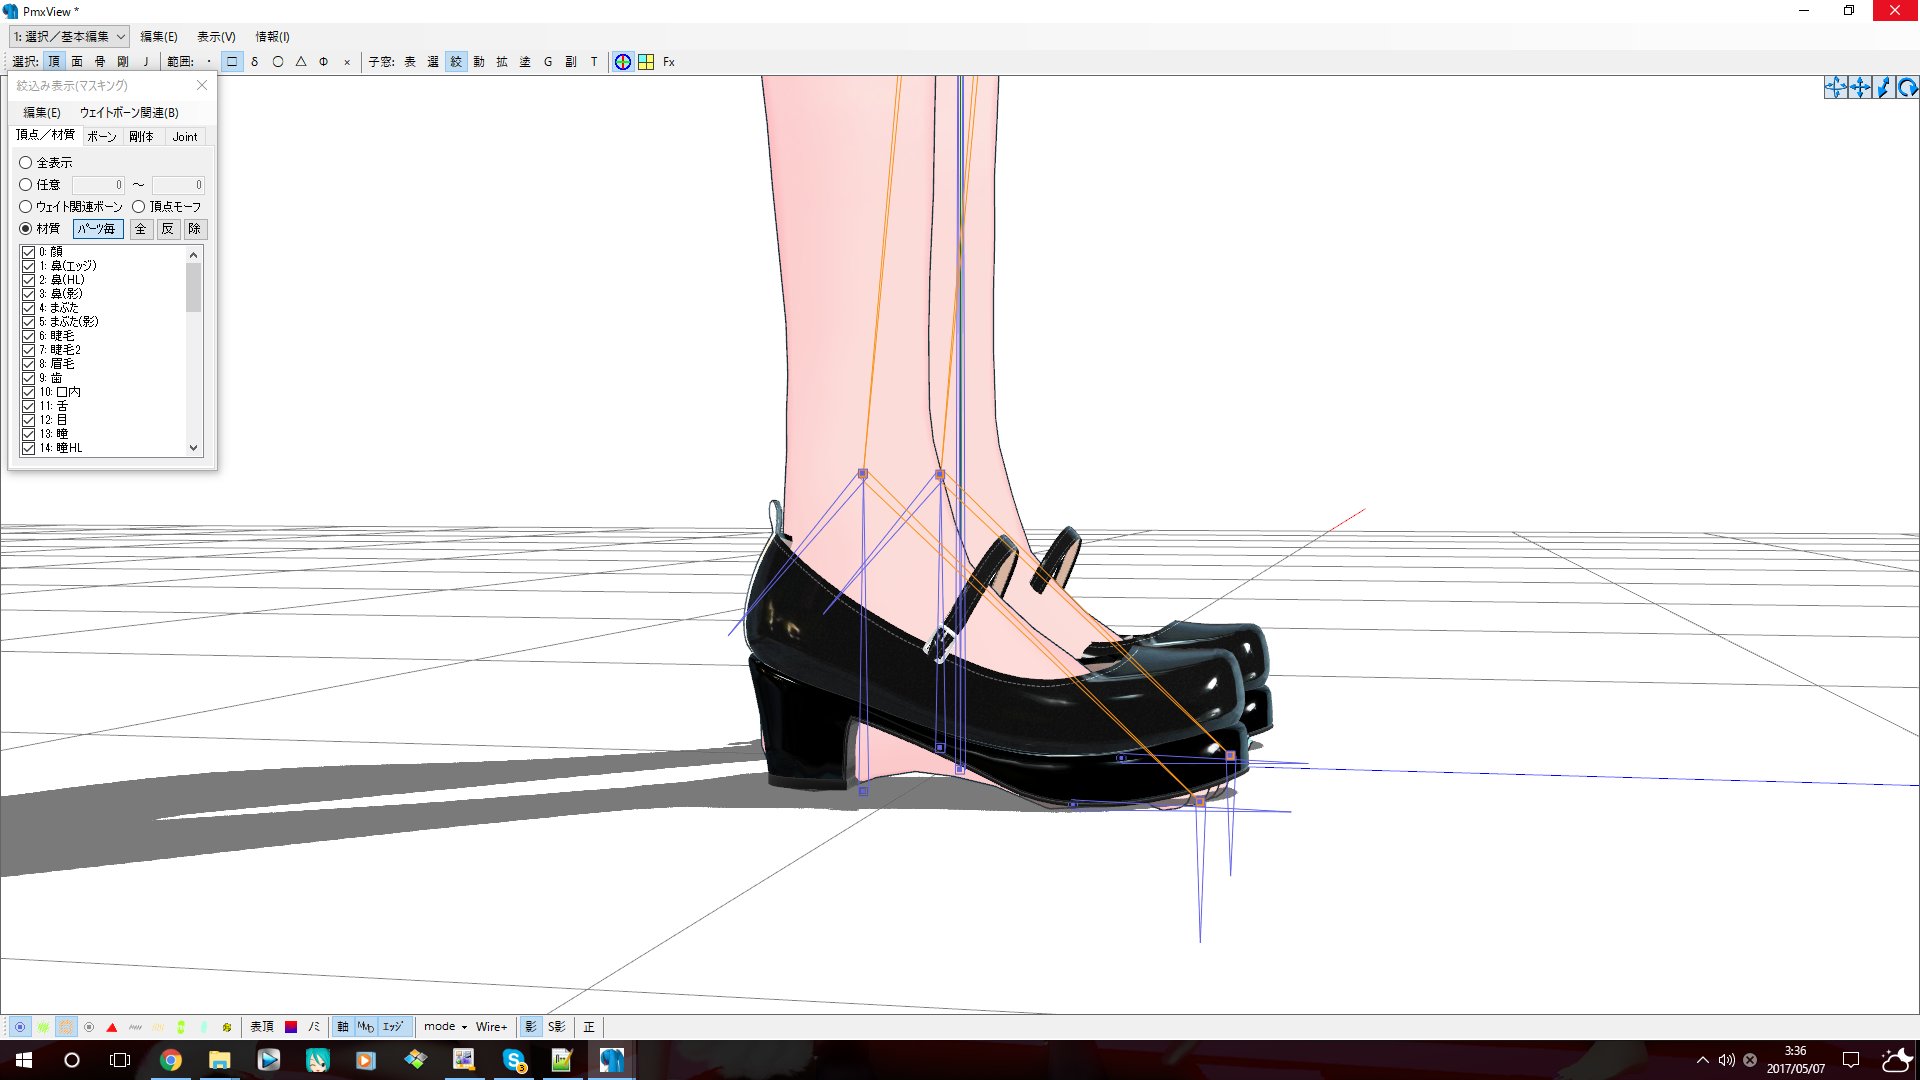Screen dimensions: 1920x1080
Task: Open the 動 (move) sub-window
Action: pyautogui.click(x=479, y=62)
